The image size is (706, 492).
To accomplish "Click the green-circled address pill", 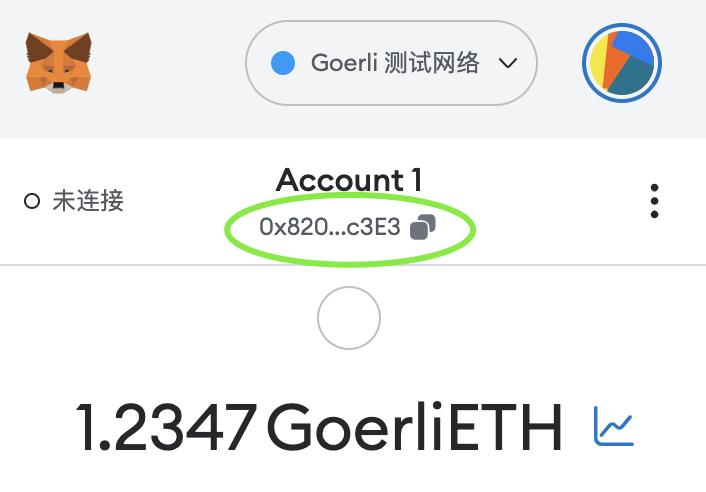I will click(350, 230).
